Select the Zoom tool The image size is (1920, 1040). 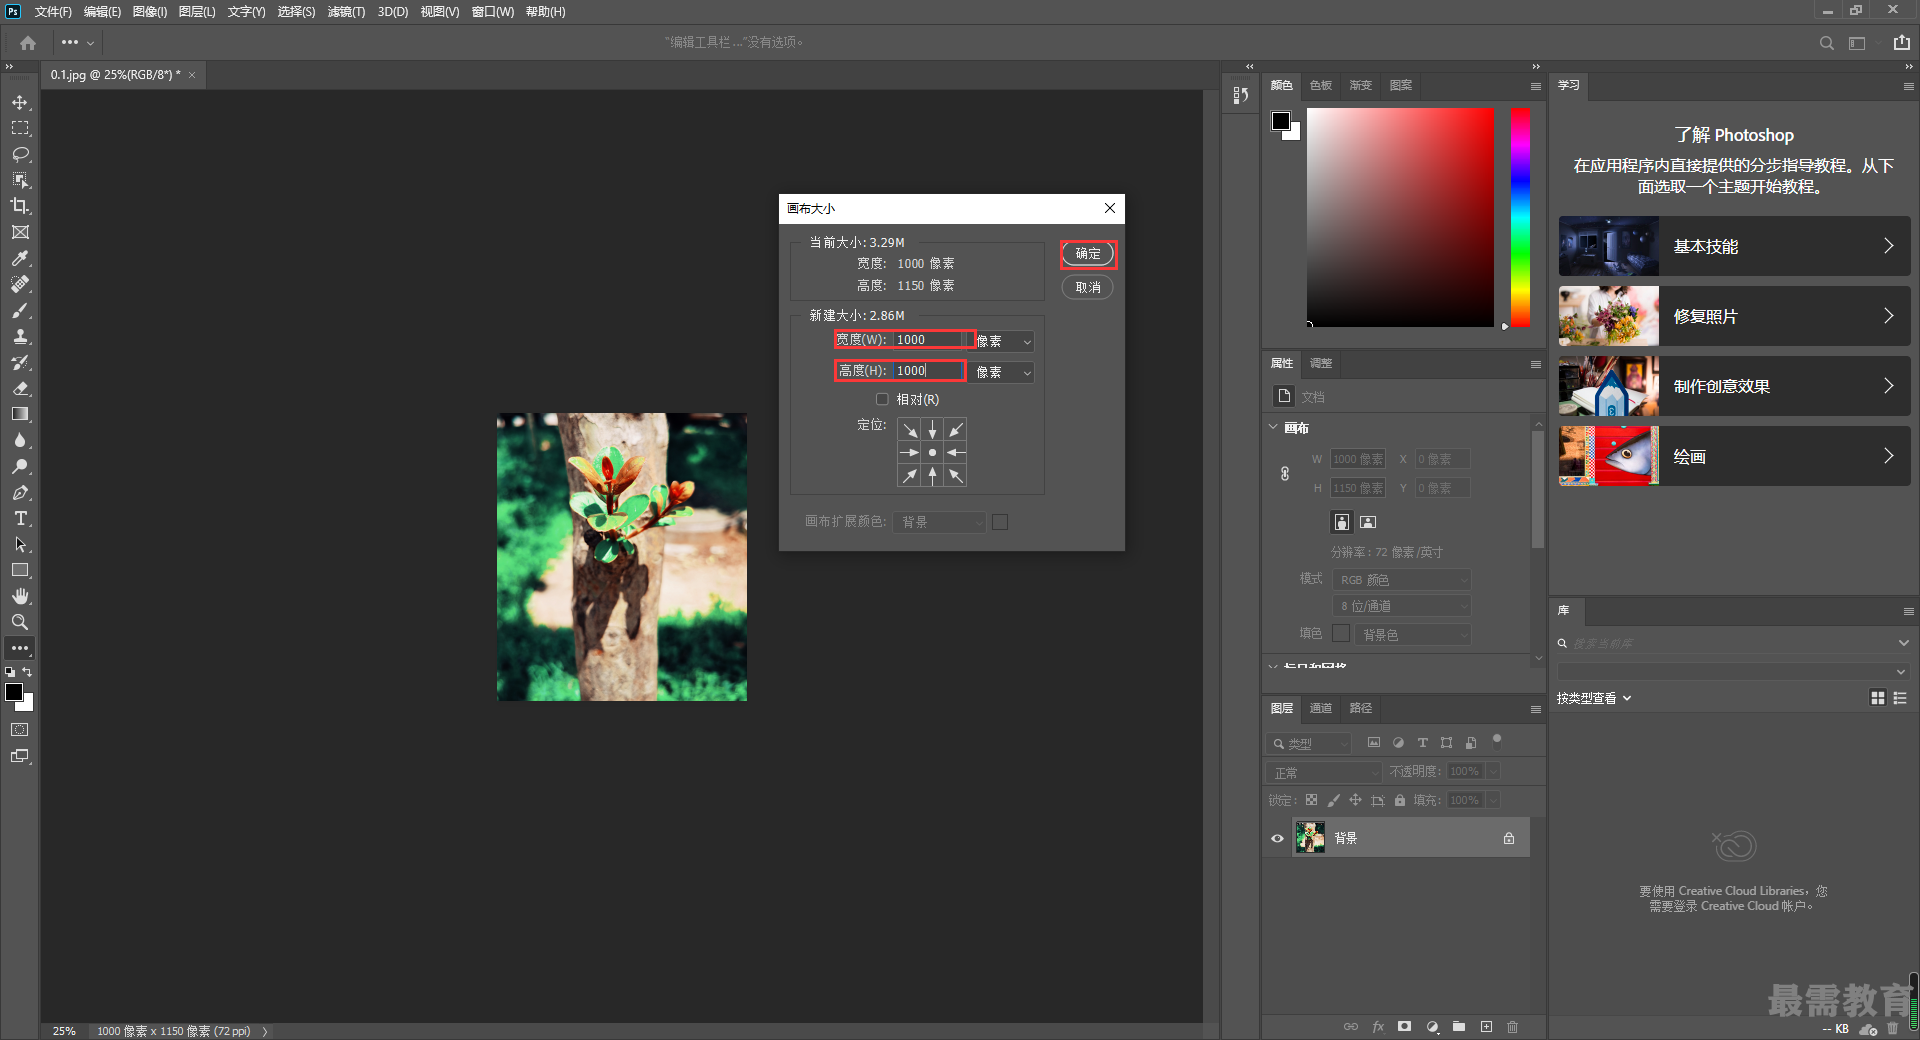click(20, 622)
